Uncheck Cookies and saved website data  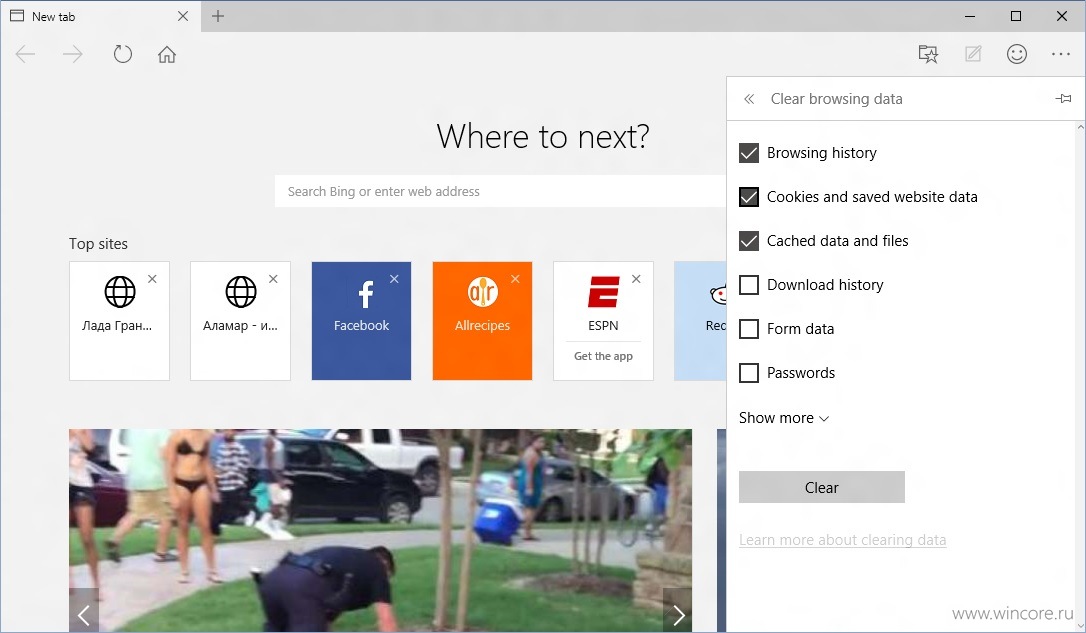[749, 197]
